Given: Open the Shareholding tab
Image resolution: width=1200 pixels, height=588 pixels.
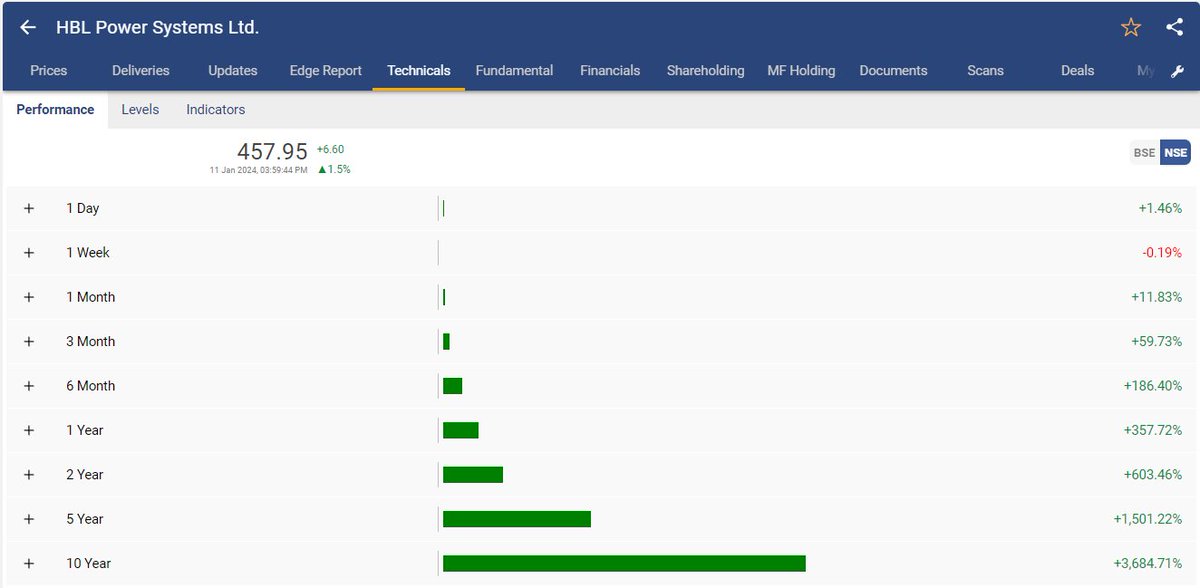Looking at the screenshot, I should [x=706, y=71].
